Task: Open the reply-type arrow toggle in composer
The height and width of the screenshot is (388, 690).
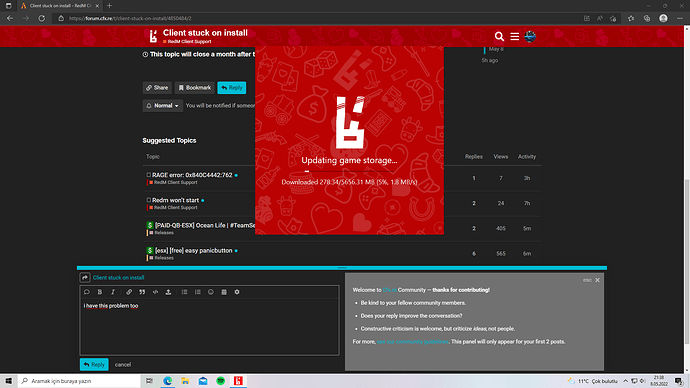Action: pyautogui.click(x=85, y=278)
